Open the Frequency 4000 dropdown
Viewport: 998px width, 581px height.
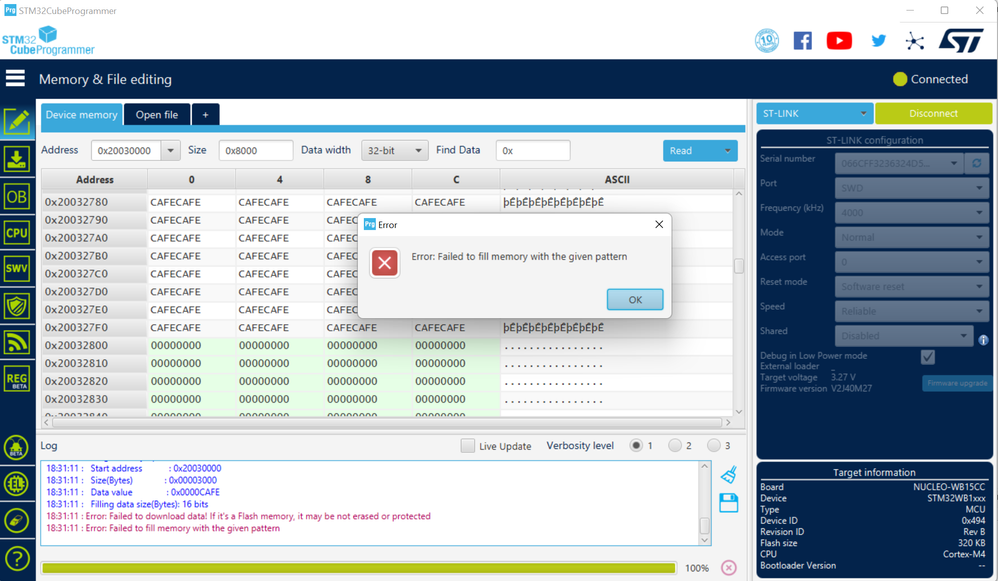pyautogui.click(x=911, y=213)
